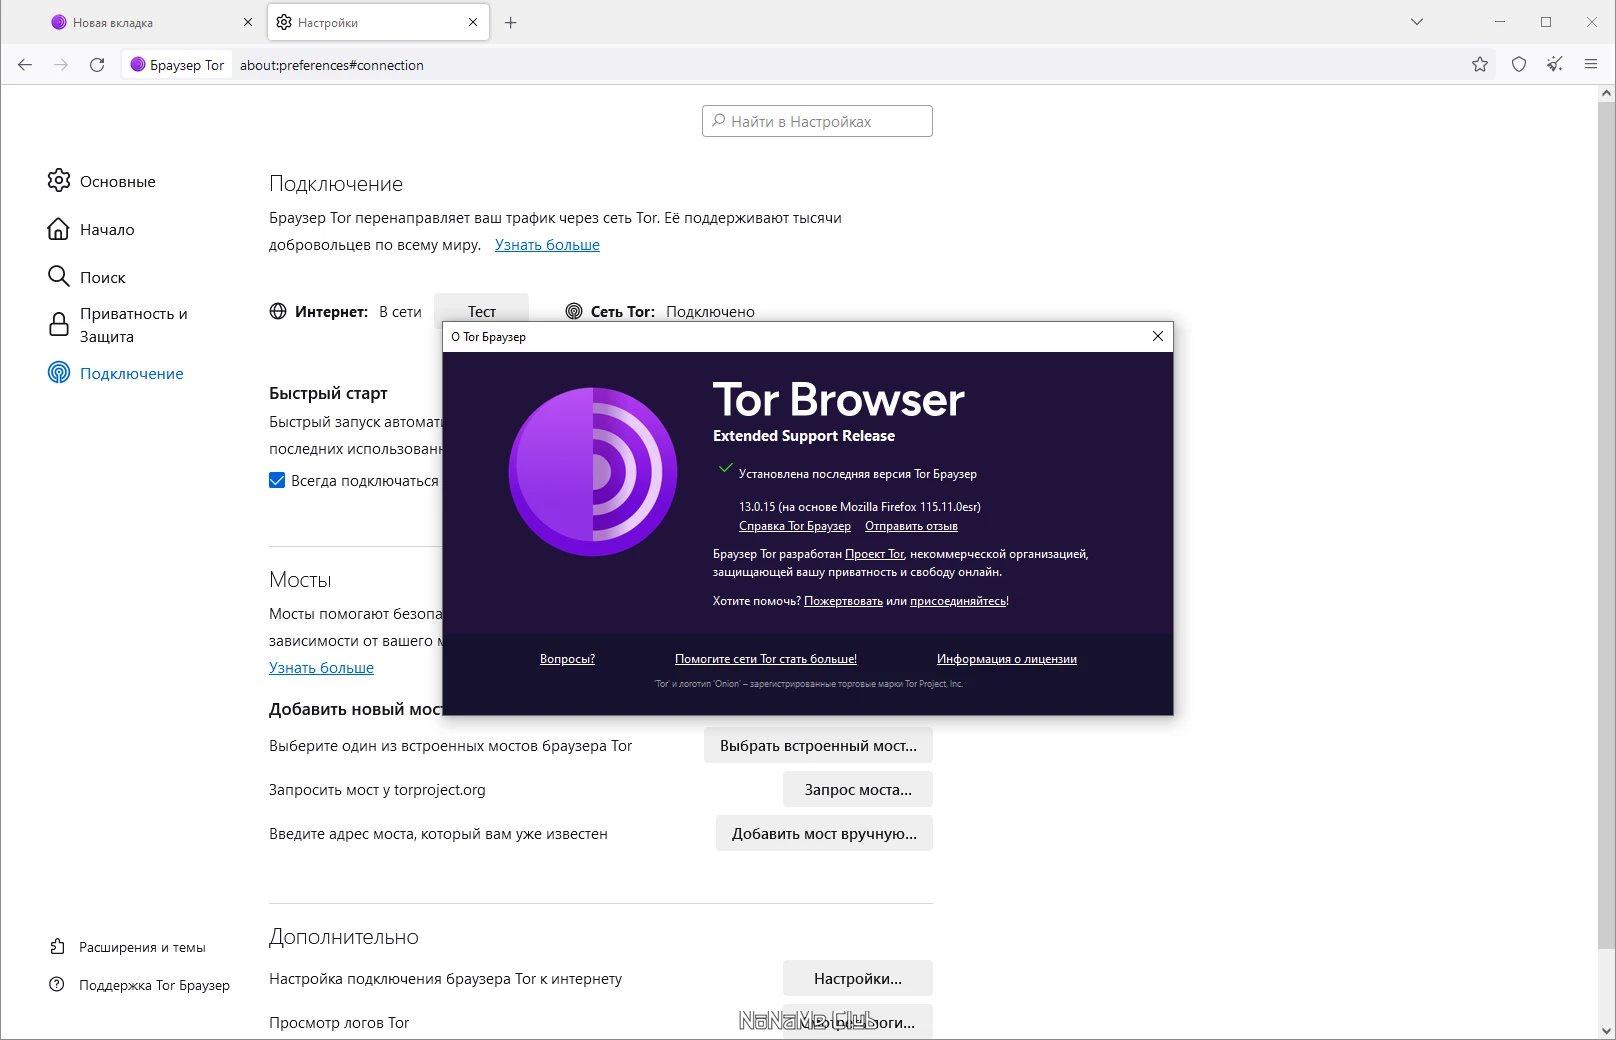This screenshot has height=1040, width=1616.
Task: Click the back arrow navigation icon
Action: (25, 65)
